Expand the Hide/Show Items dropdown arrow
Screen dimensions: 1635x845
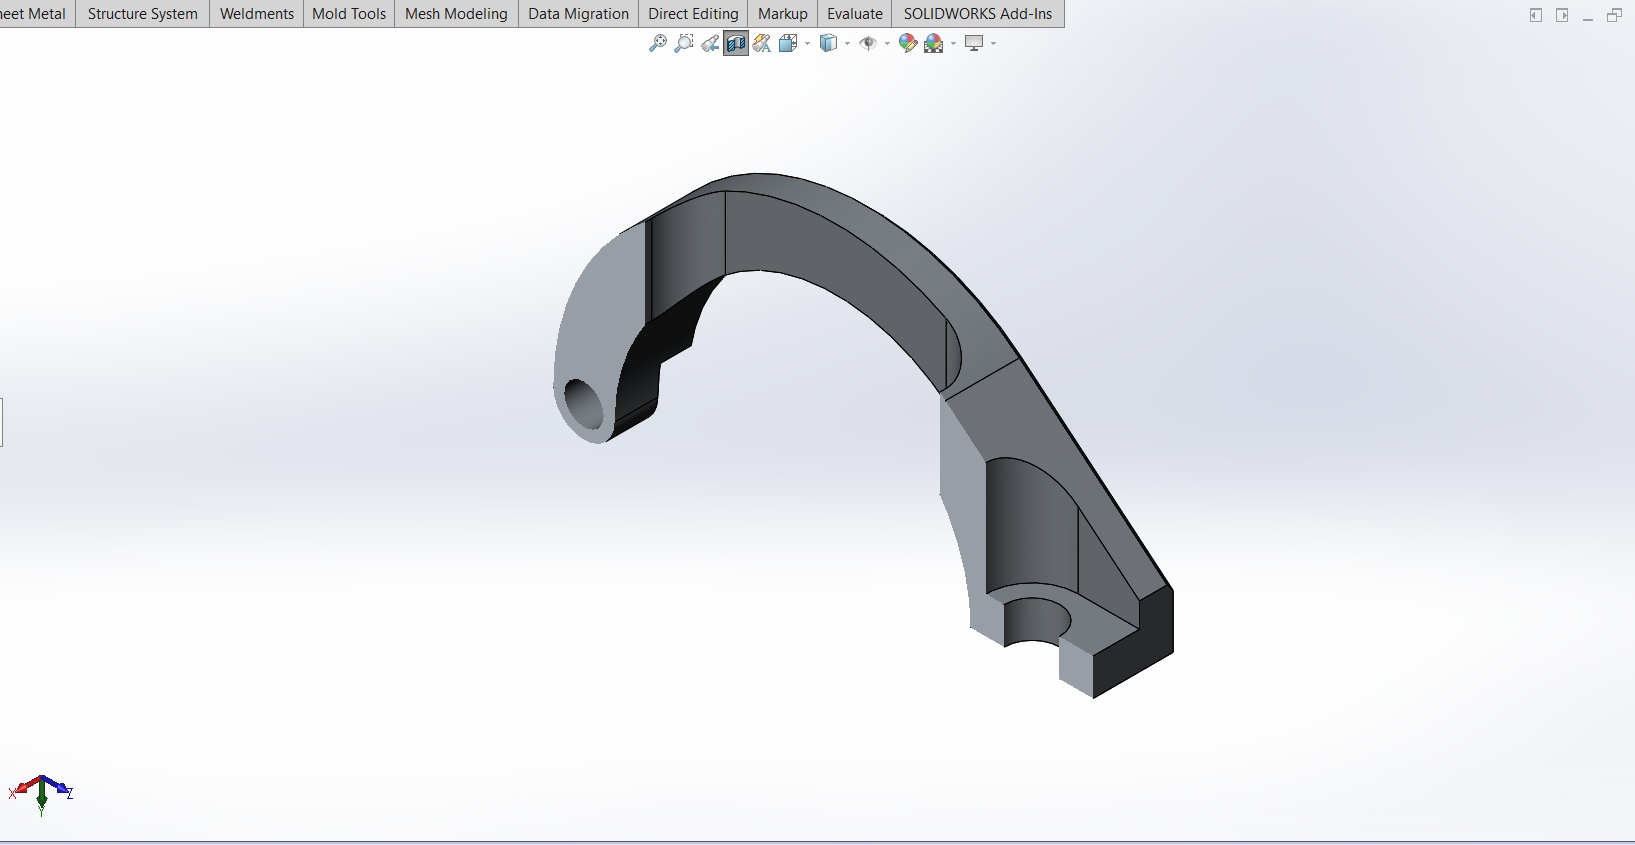pyautogui.click(x=887, y=43)
